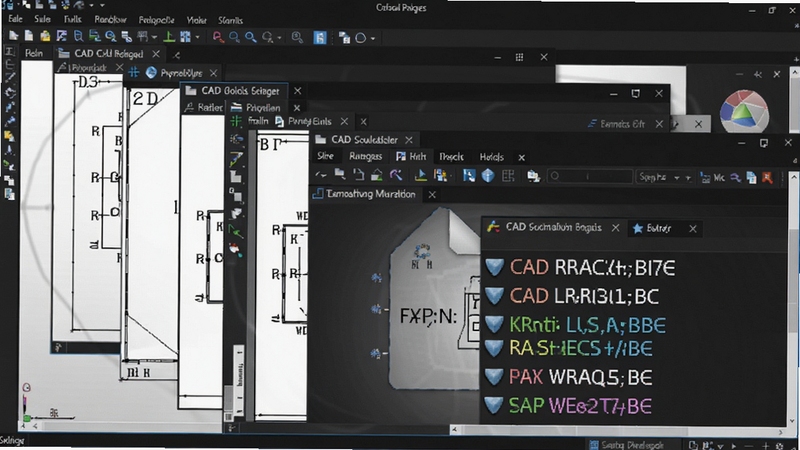This screenshot has height=450, width=800.
Task: Click the 'RA St:IECS+/;BE' list entry text
Action: coord(581,348)
